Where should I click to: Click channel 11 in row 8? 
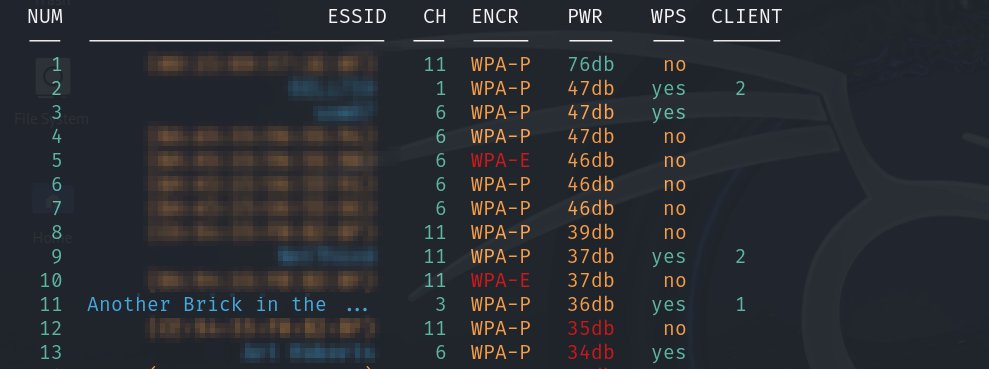click(435, 233)
